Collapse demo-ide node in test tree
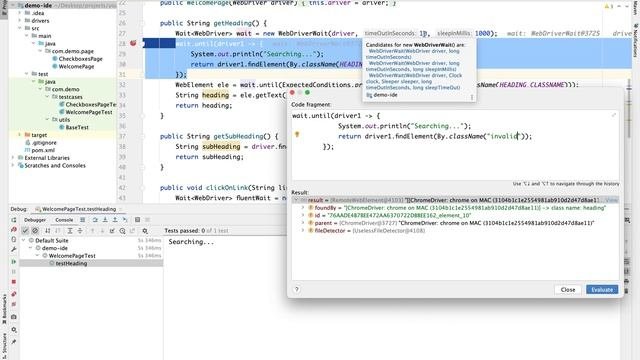 click(30, 248)
